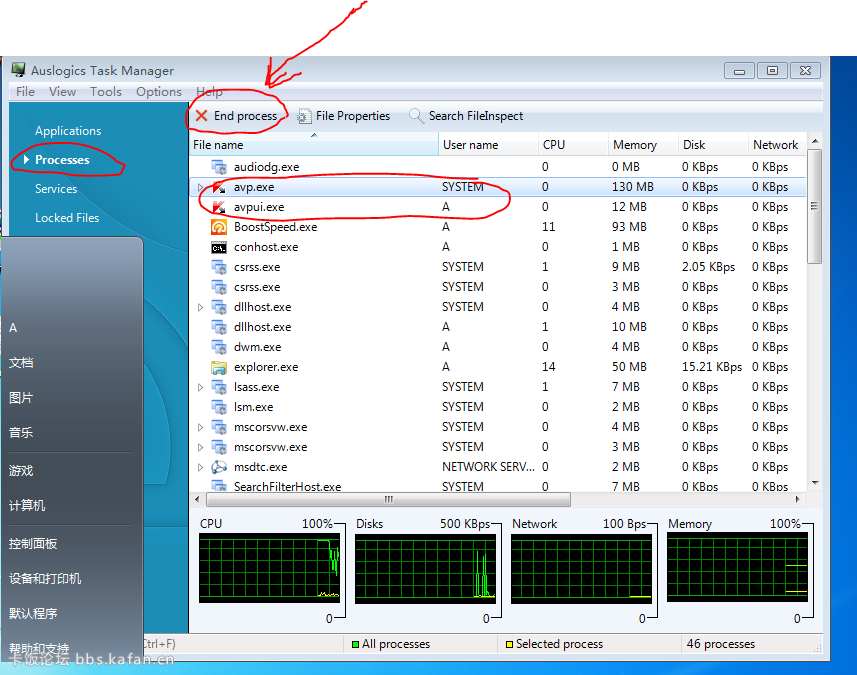The height and width of the screenshot is (675, 857).
Task: Click the Network activity graph
Action: click(582, 568)
